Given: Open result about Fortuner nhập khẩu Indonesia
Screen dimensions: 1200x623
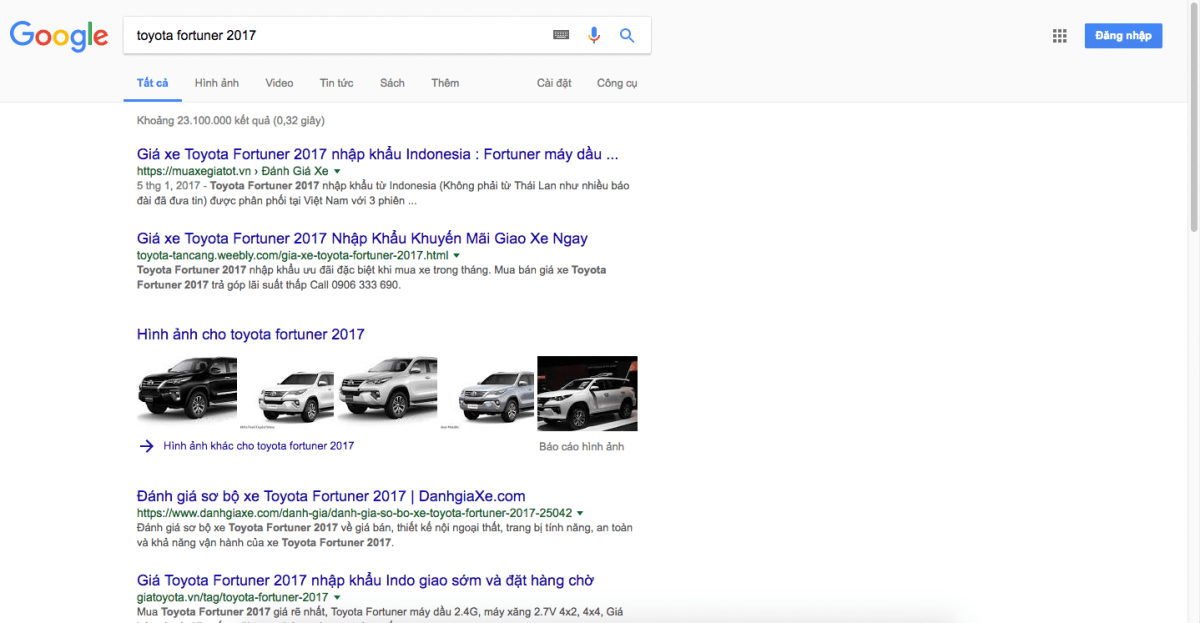Looking at the screenshot, I should tap(378, 154).
